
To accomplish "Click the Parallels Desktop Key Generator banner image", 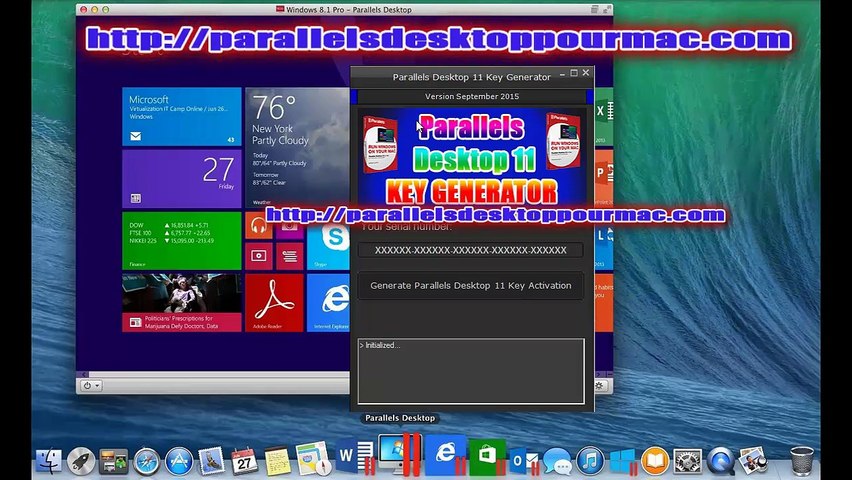I will pos(472,156).
